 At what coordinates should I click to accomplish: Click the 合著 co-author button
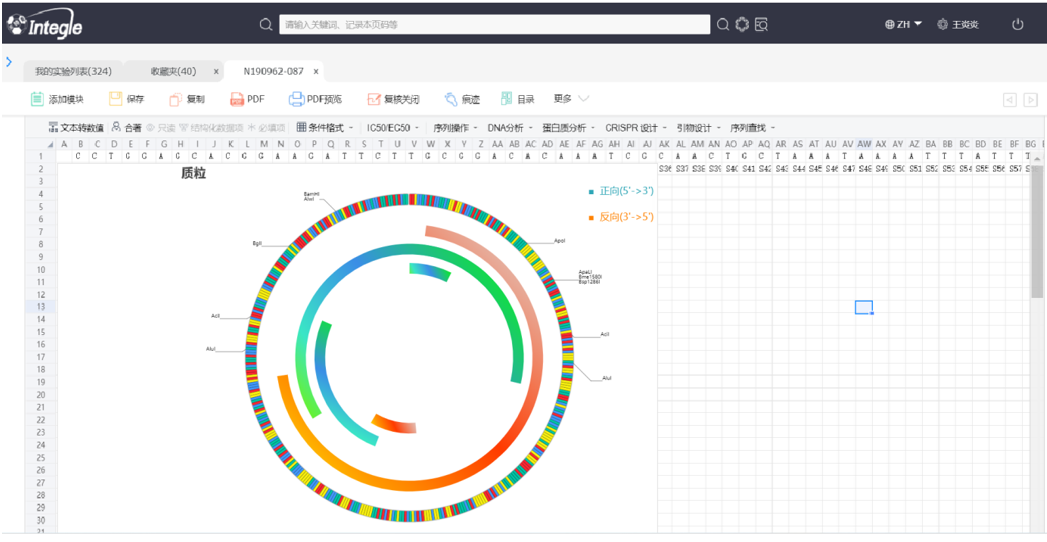pyautogui.click(x=127, y=128)
